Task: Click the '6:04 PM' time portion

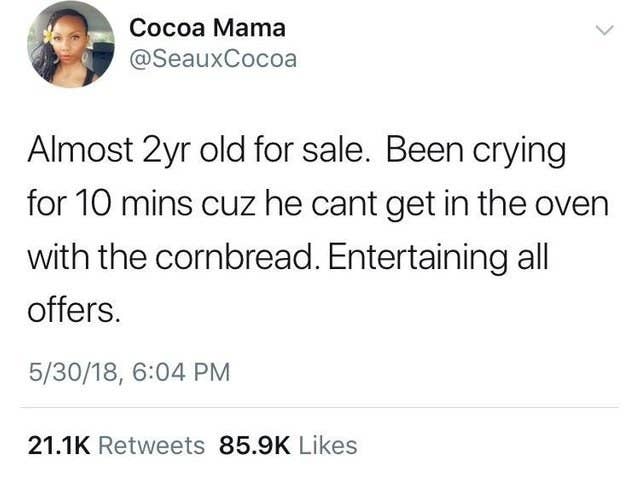Action: (182, 372)
